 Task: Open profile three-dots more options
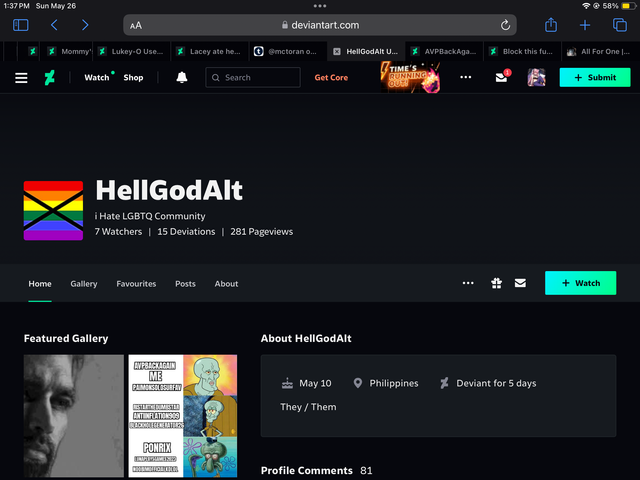[x=468, y=283]
